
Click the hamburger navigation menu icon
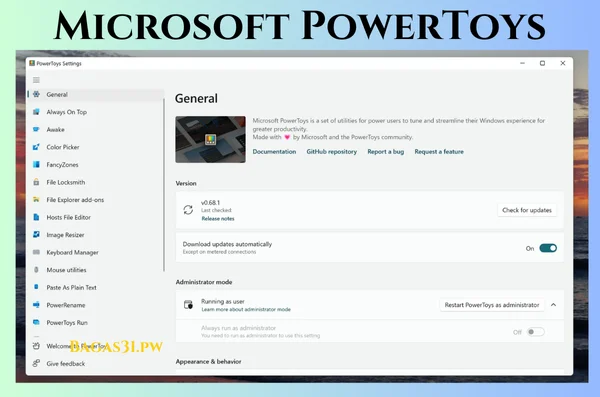(x=36, y=80)
